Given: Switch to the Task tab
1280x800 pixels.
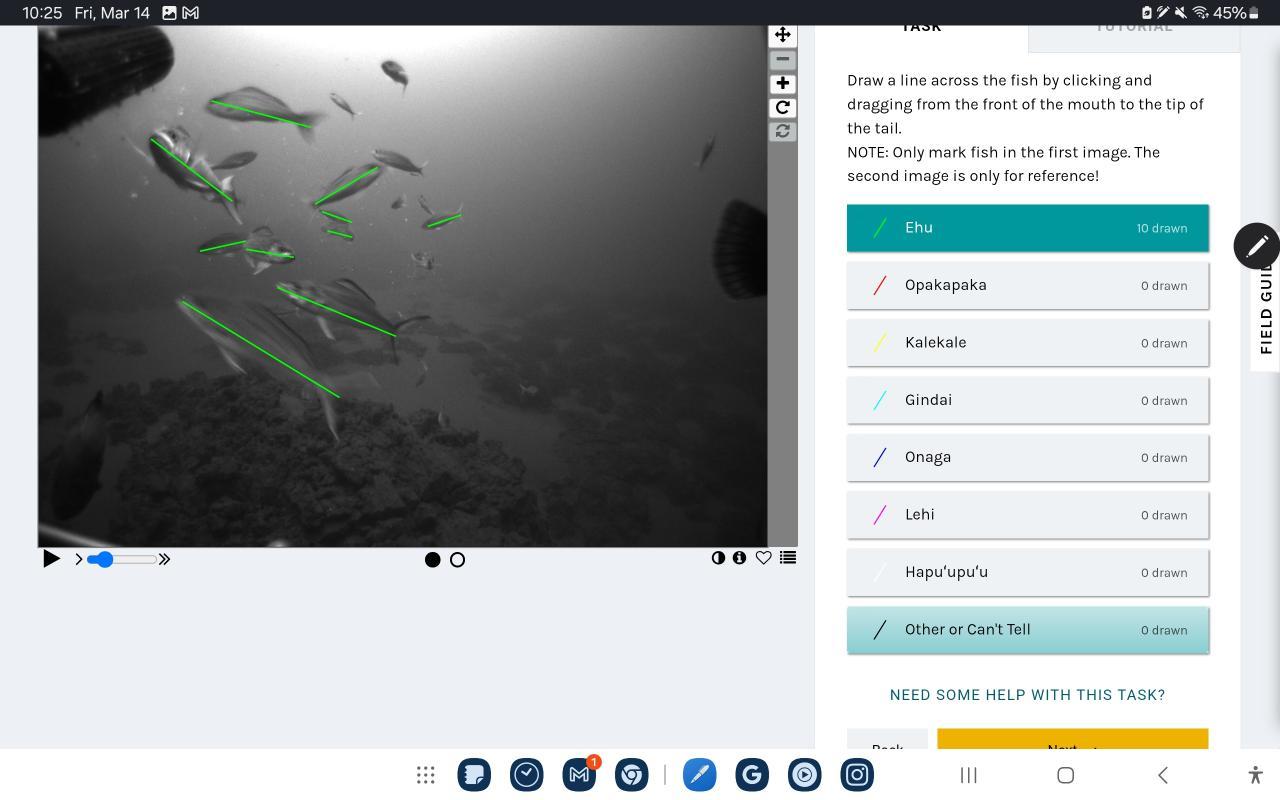Looking at the screenshot, I should (921, 38).
